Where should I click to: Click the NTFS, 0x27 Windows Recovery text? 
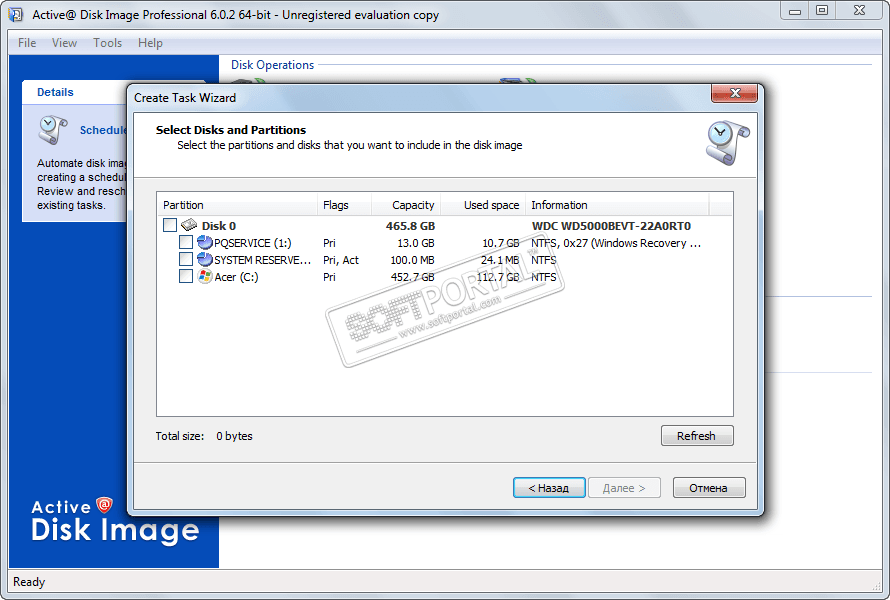[x=616, y=243]
